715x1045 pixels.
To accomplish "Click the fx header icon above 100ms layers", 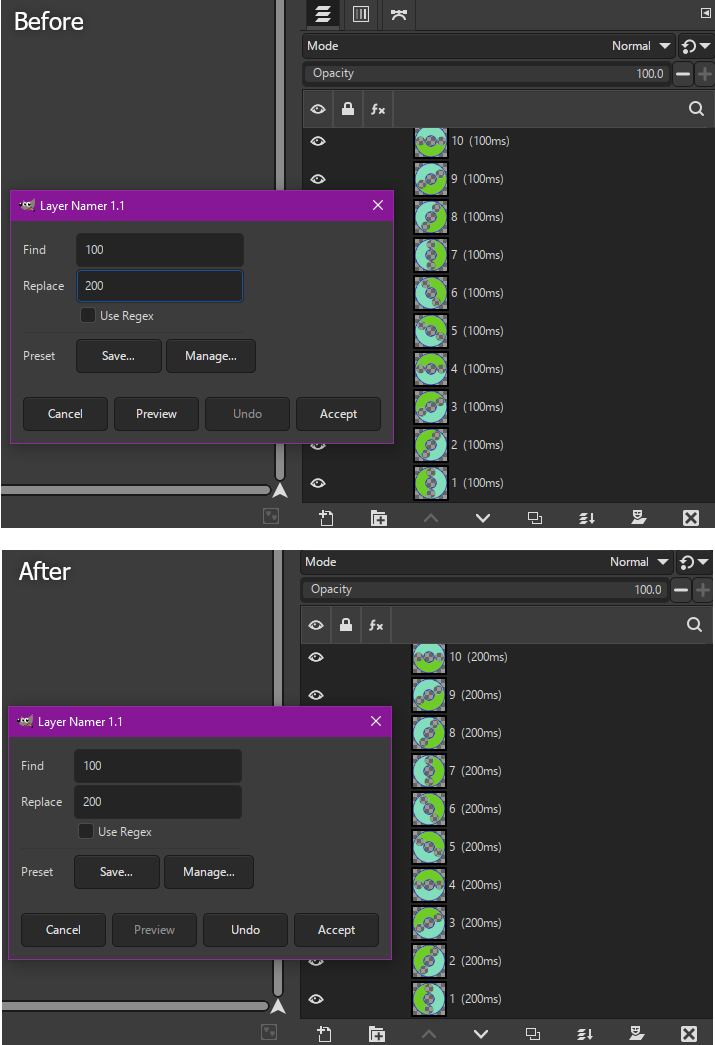I will click(378, 109).
